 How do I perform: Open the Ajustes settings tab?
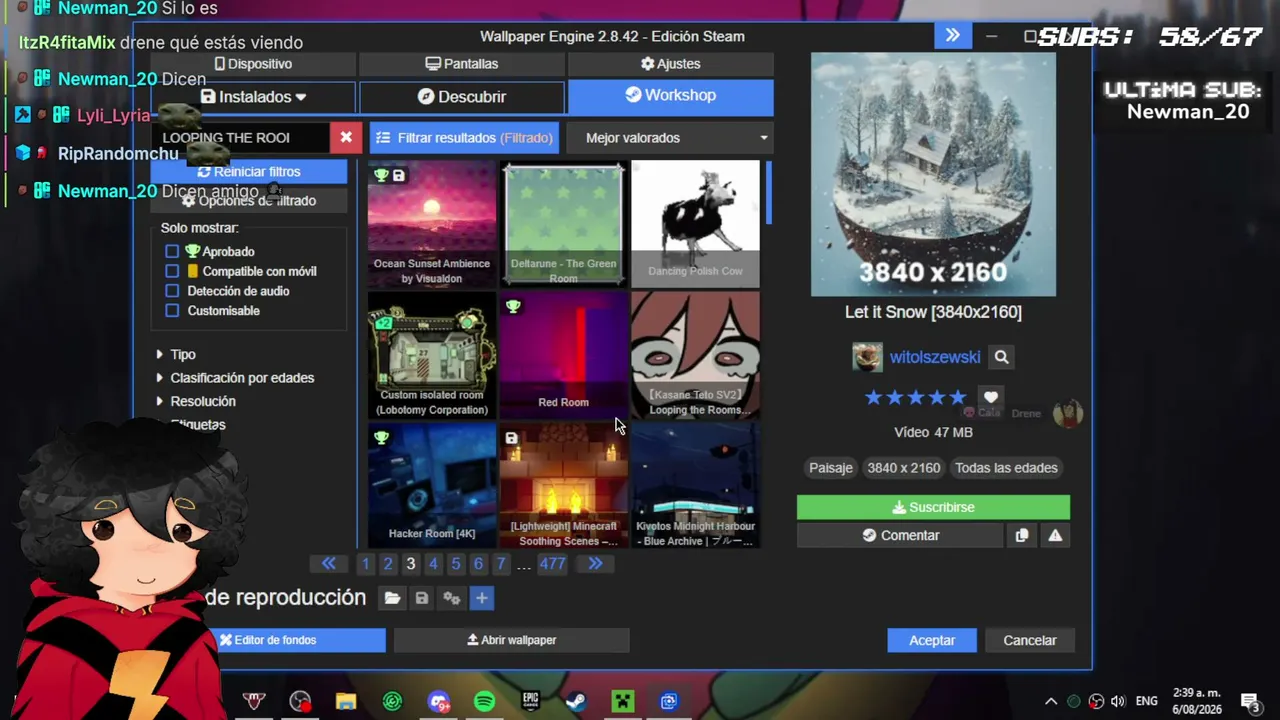pos(671,64)
